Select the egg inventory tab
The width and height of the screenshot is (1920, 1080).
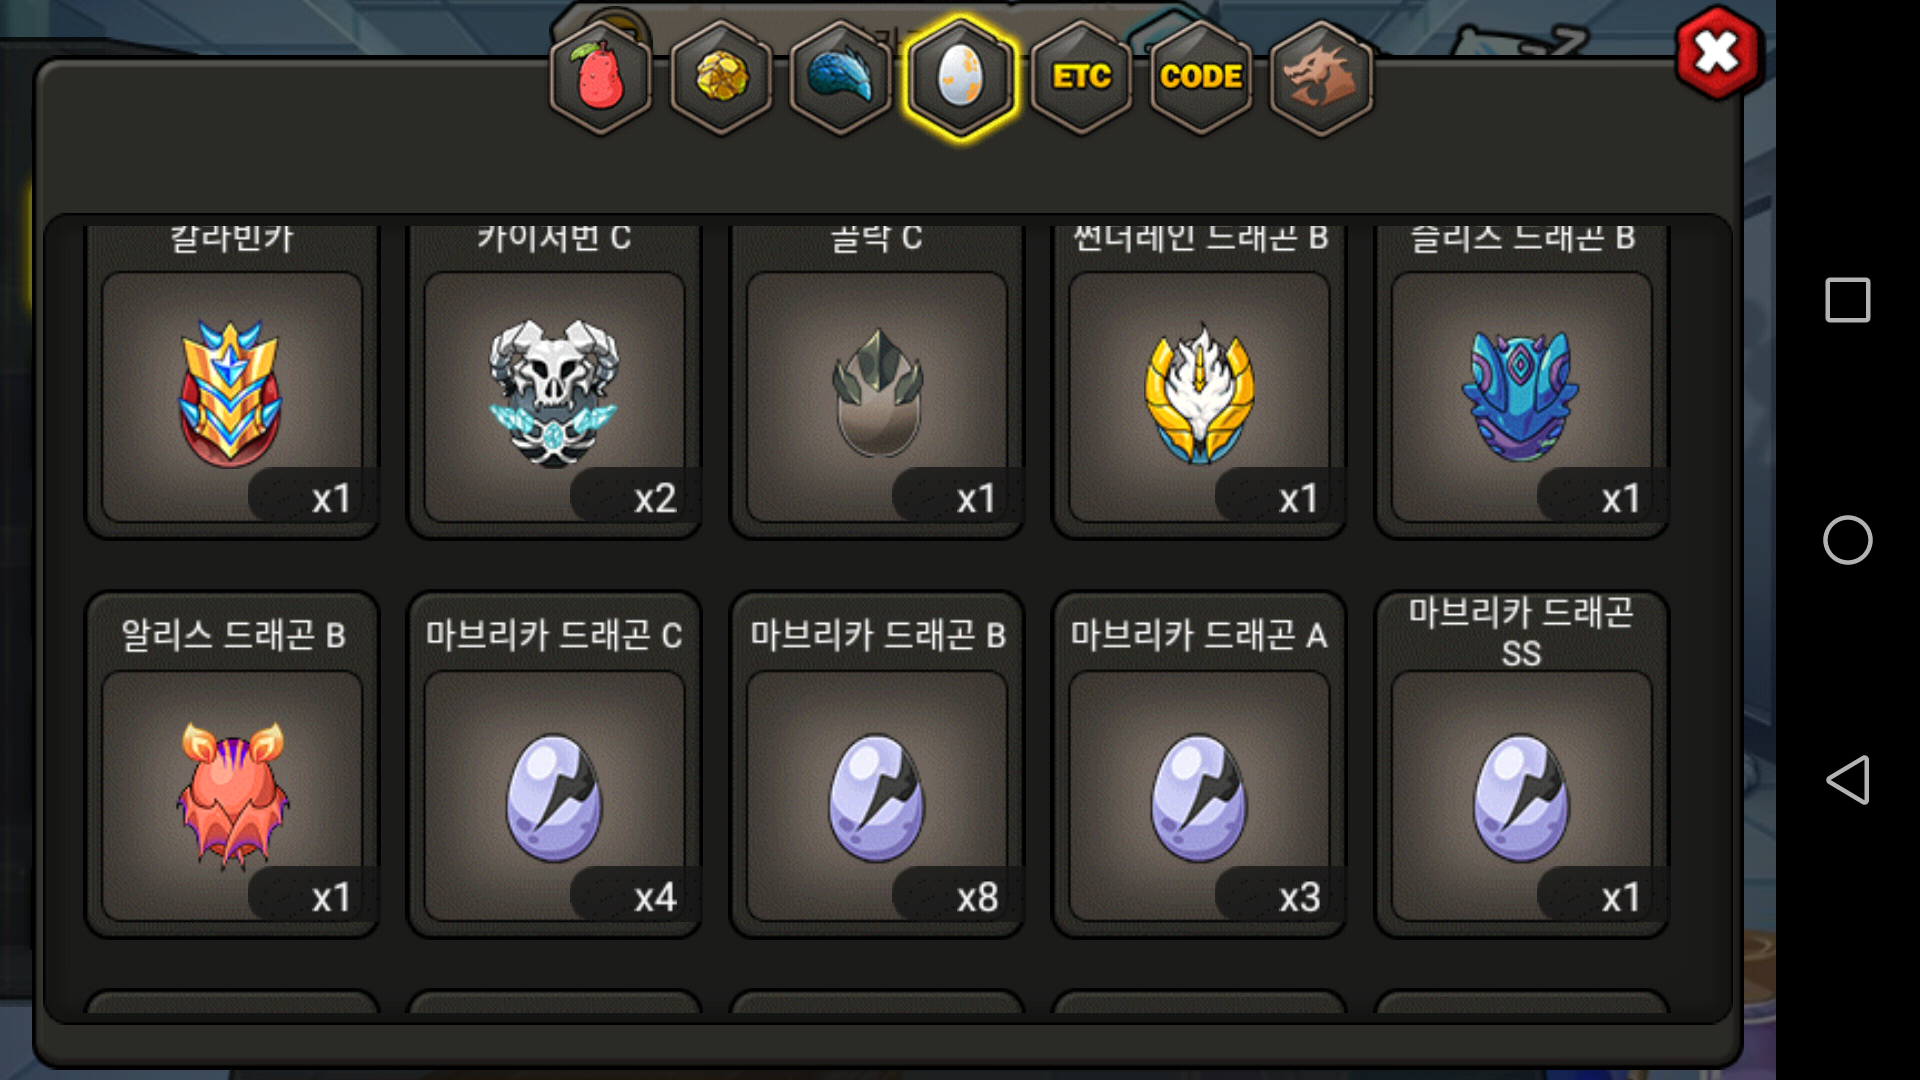(x=960, y=78)
